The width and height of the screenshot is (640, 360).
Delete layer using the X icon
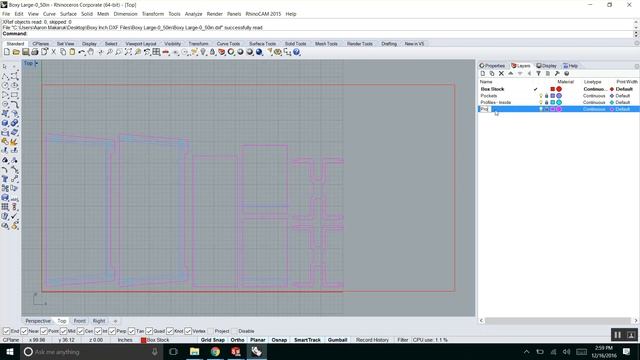[x=501, y=73]
